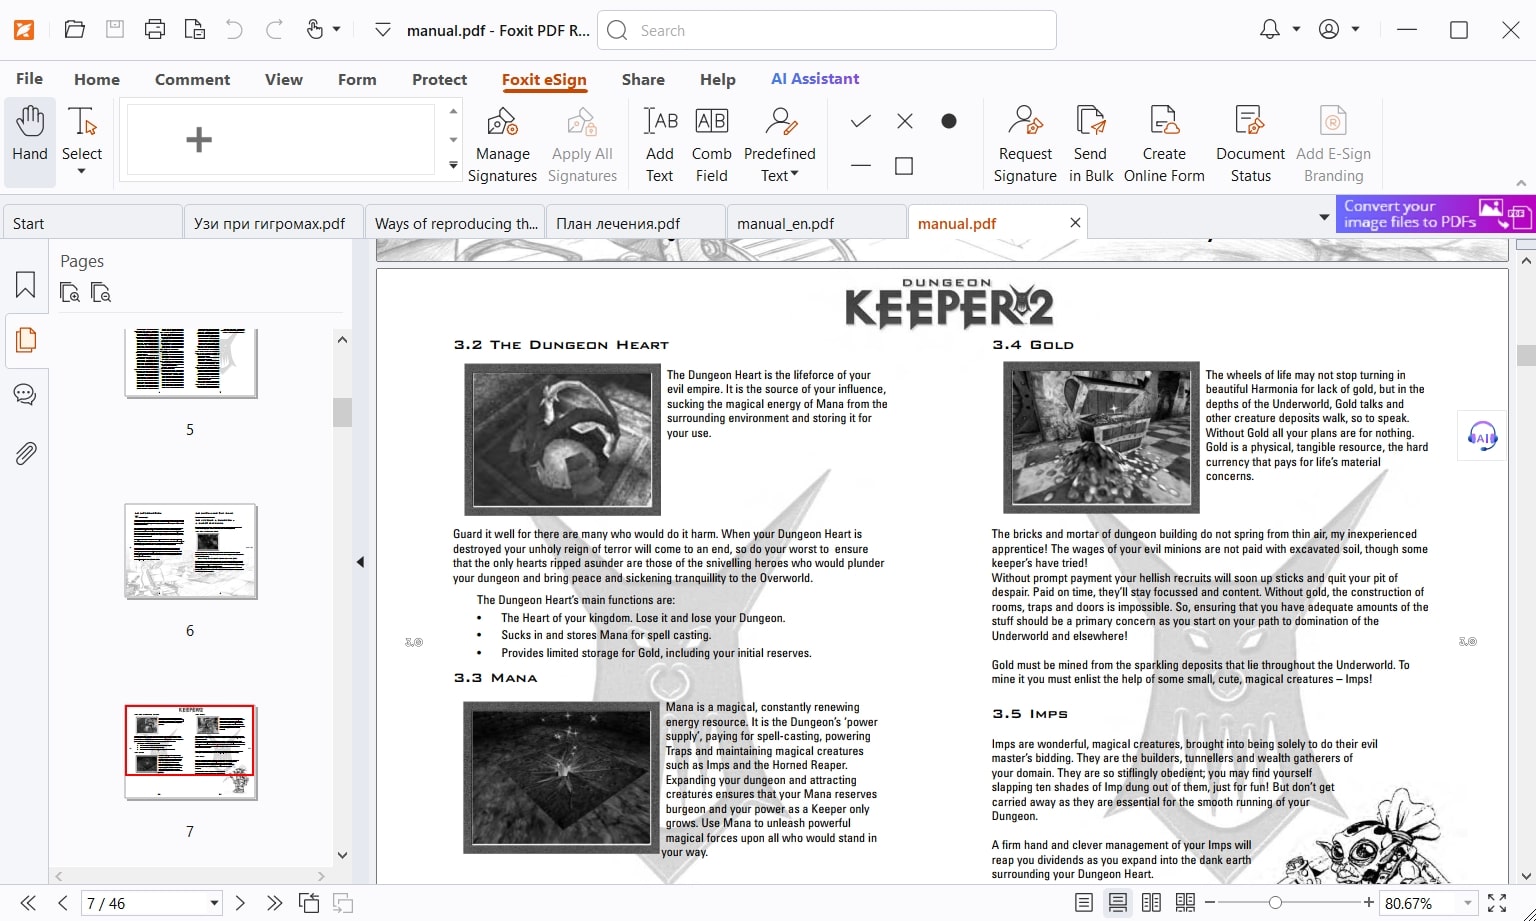The width and height of the screenshot is (1536, 921).
Task: Switch to the Comment ribbon tab
Action: pos(192,79)
